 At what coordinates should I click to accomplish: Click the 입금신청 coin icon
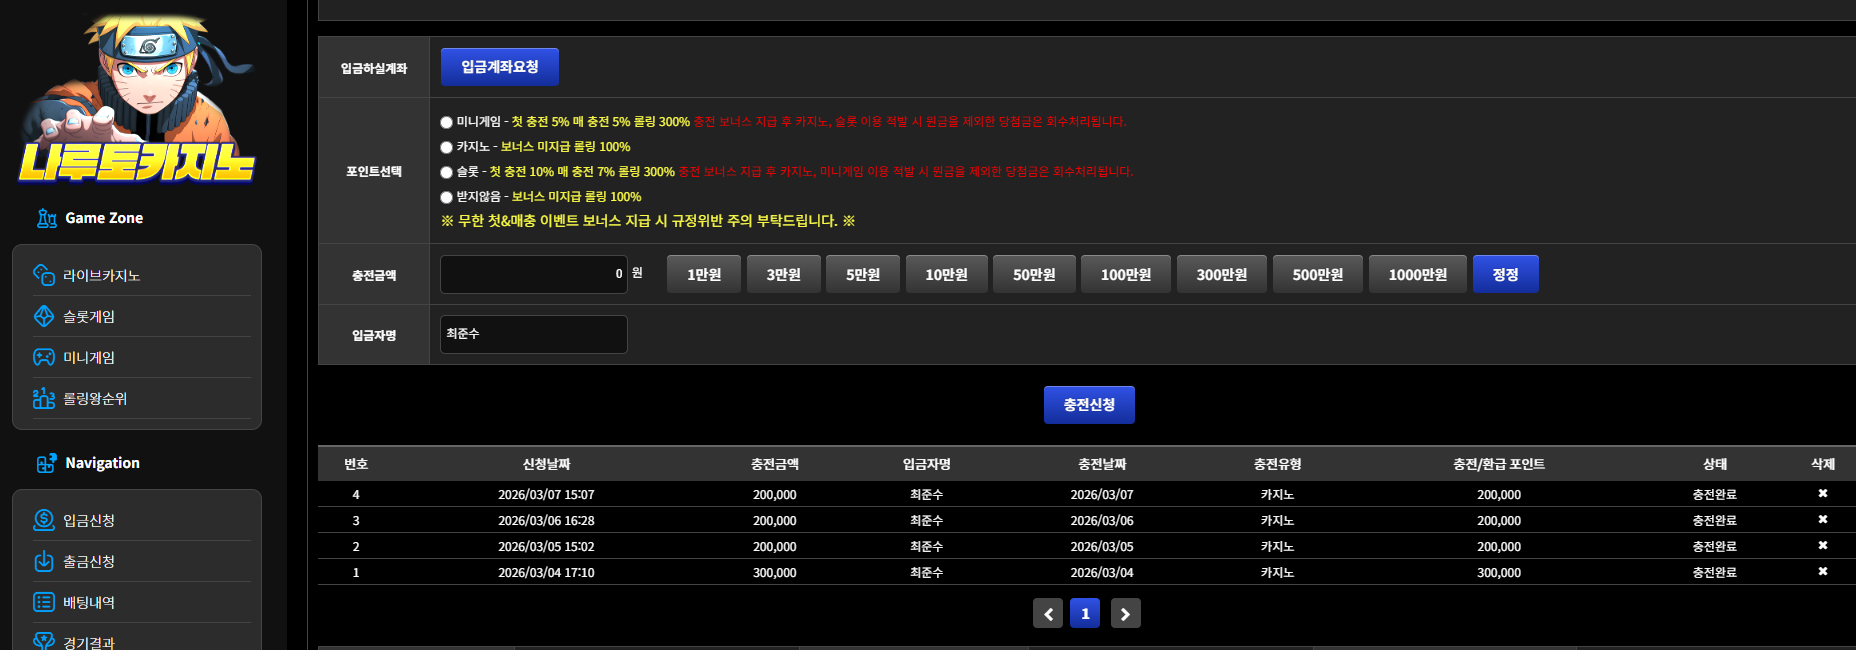(44, 520)
